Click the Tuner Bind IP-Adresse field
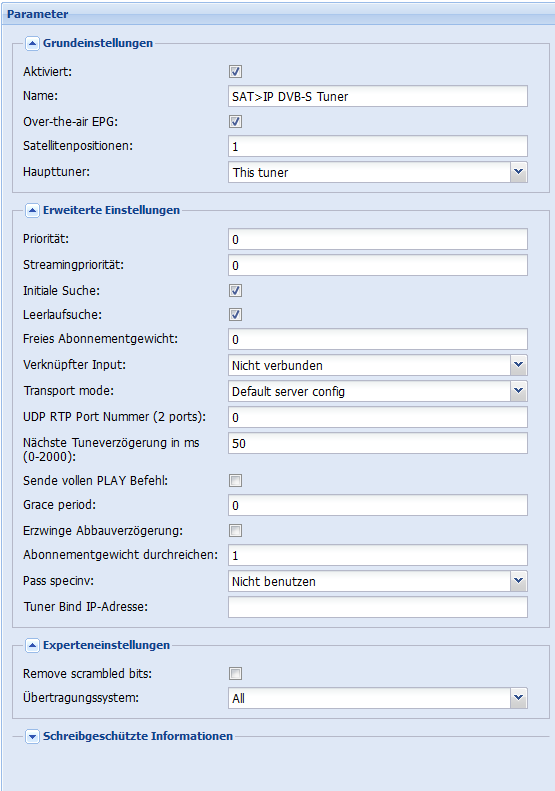Screen dimensions: 555x791 [x=378, y=607]
